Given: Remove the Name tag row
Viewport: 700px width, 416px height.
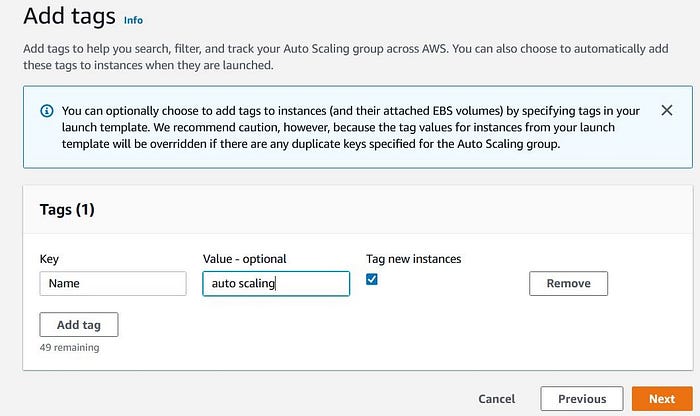Looking at the screenshot, I should 568,284.
